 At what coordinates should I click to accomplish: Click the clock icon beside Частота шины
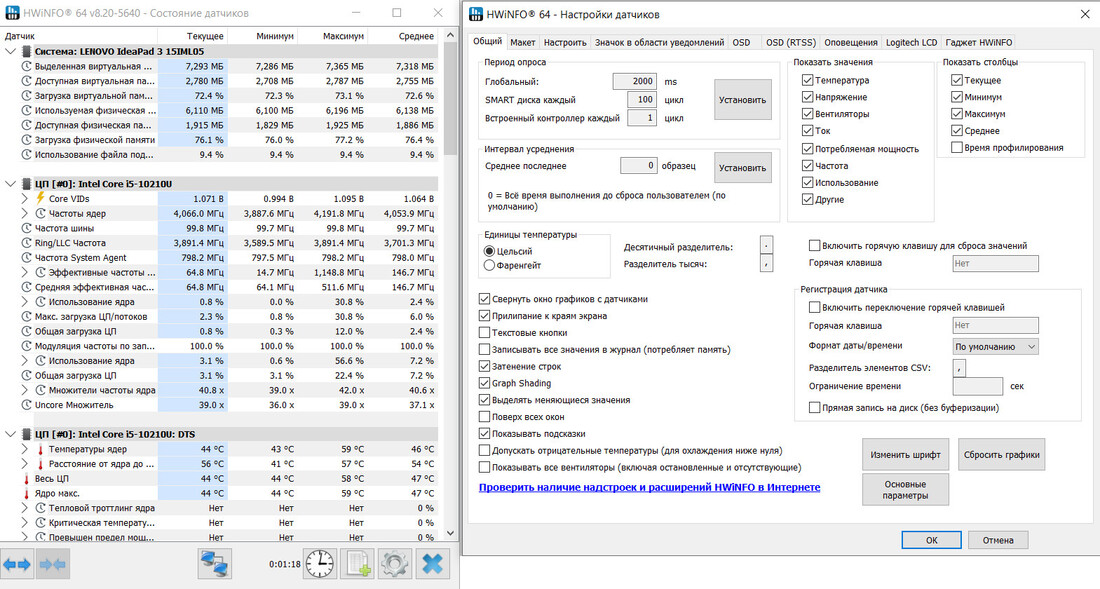click(27, 228)
